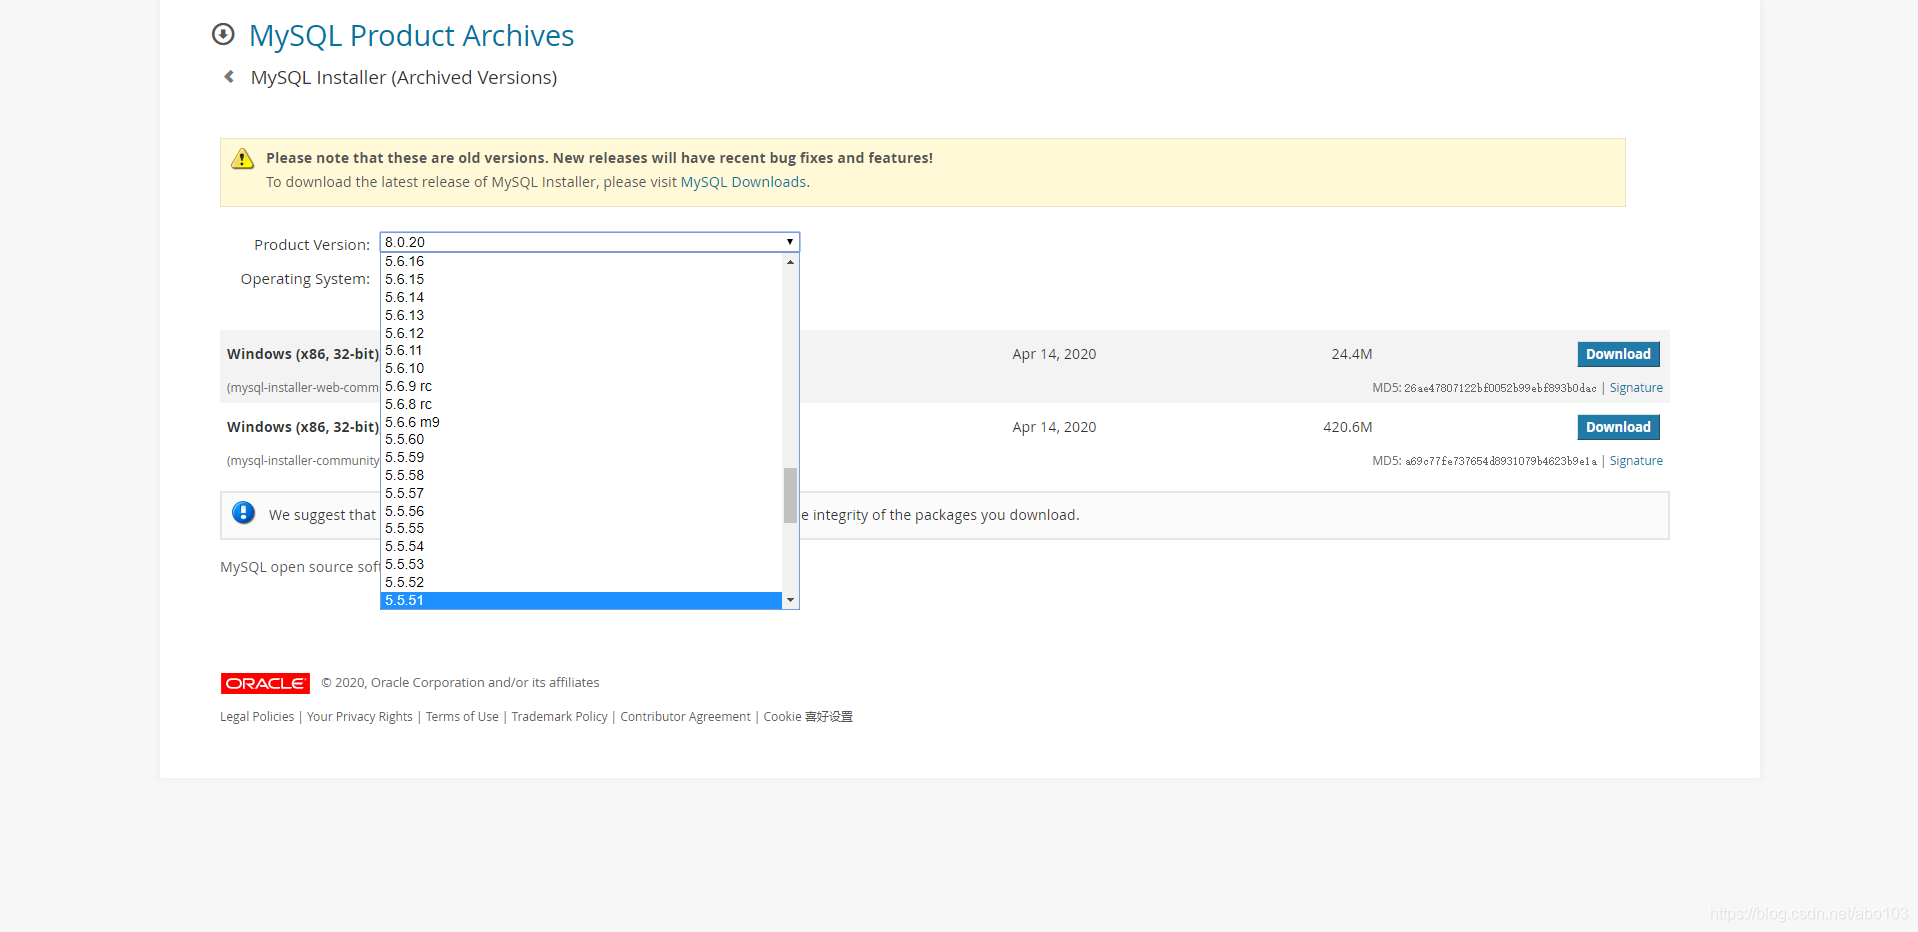The height and width of the screenshot is (932, 1918).
Task: Click the MySQL Installer (Archived Versions) text
Action: click(404, 77)
